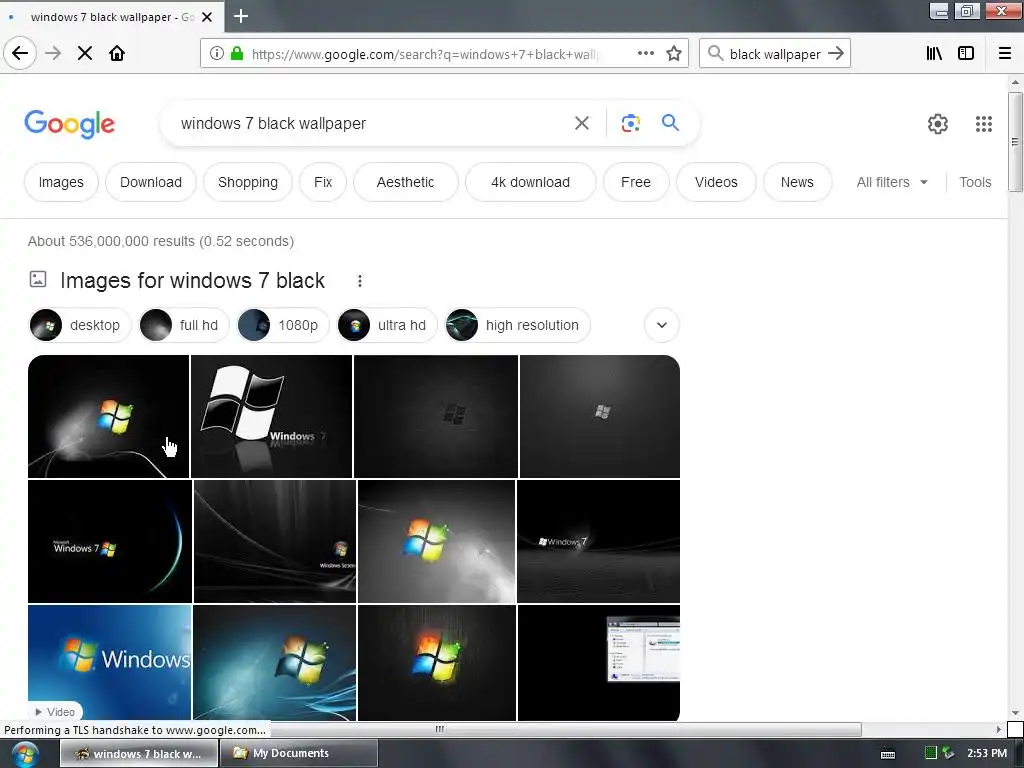Show site information icon in address bar
The width and height of the screenshot is (1024, 768).
click(x=217, y=54)
